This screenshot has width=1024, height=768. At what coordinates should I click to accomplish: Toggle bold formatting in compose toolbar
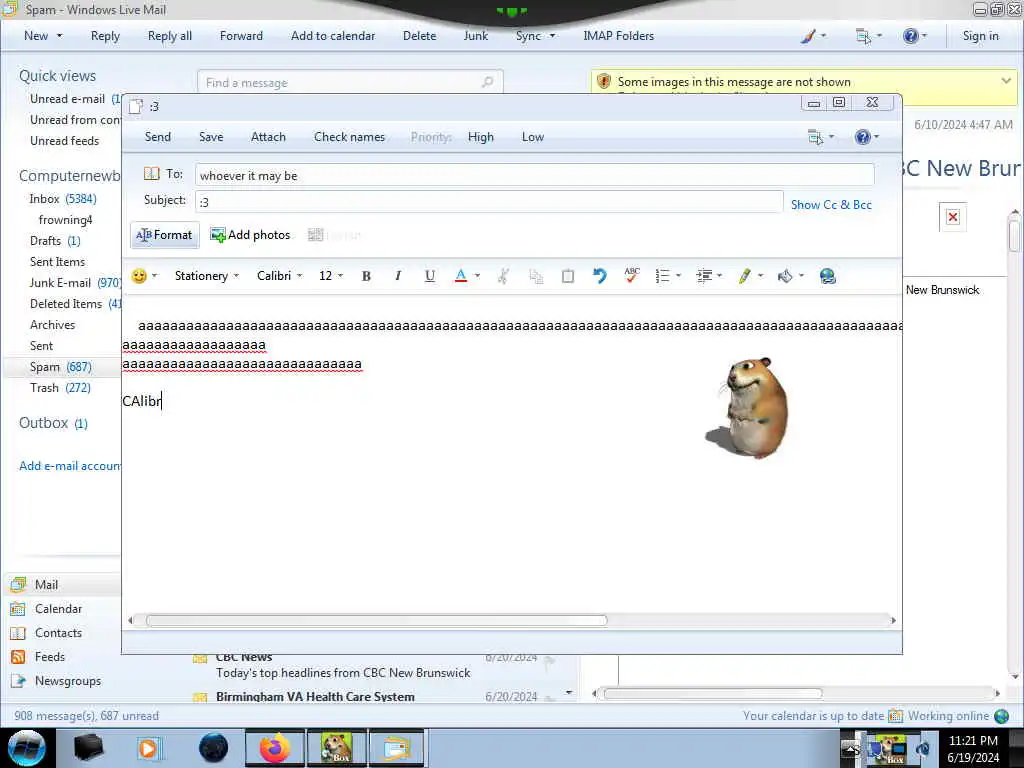pyautogui.click(x=366, y=276)
